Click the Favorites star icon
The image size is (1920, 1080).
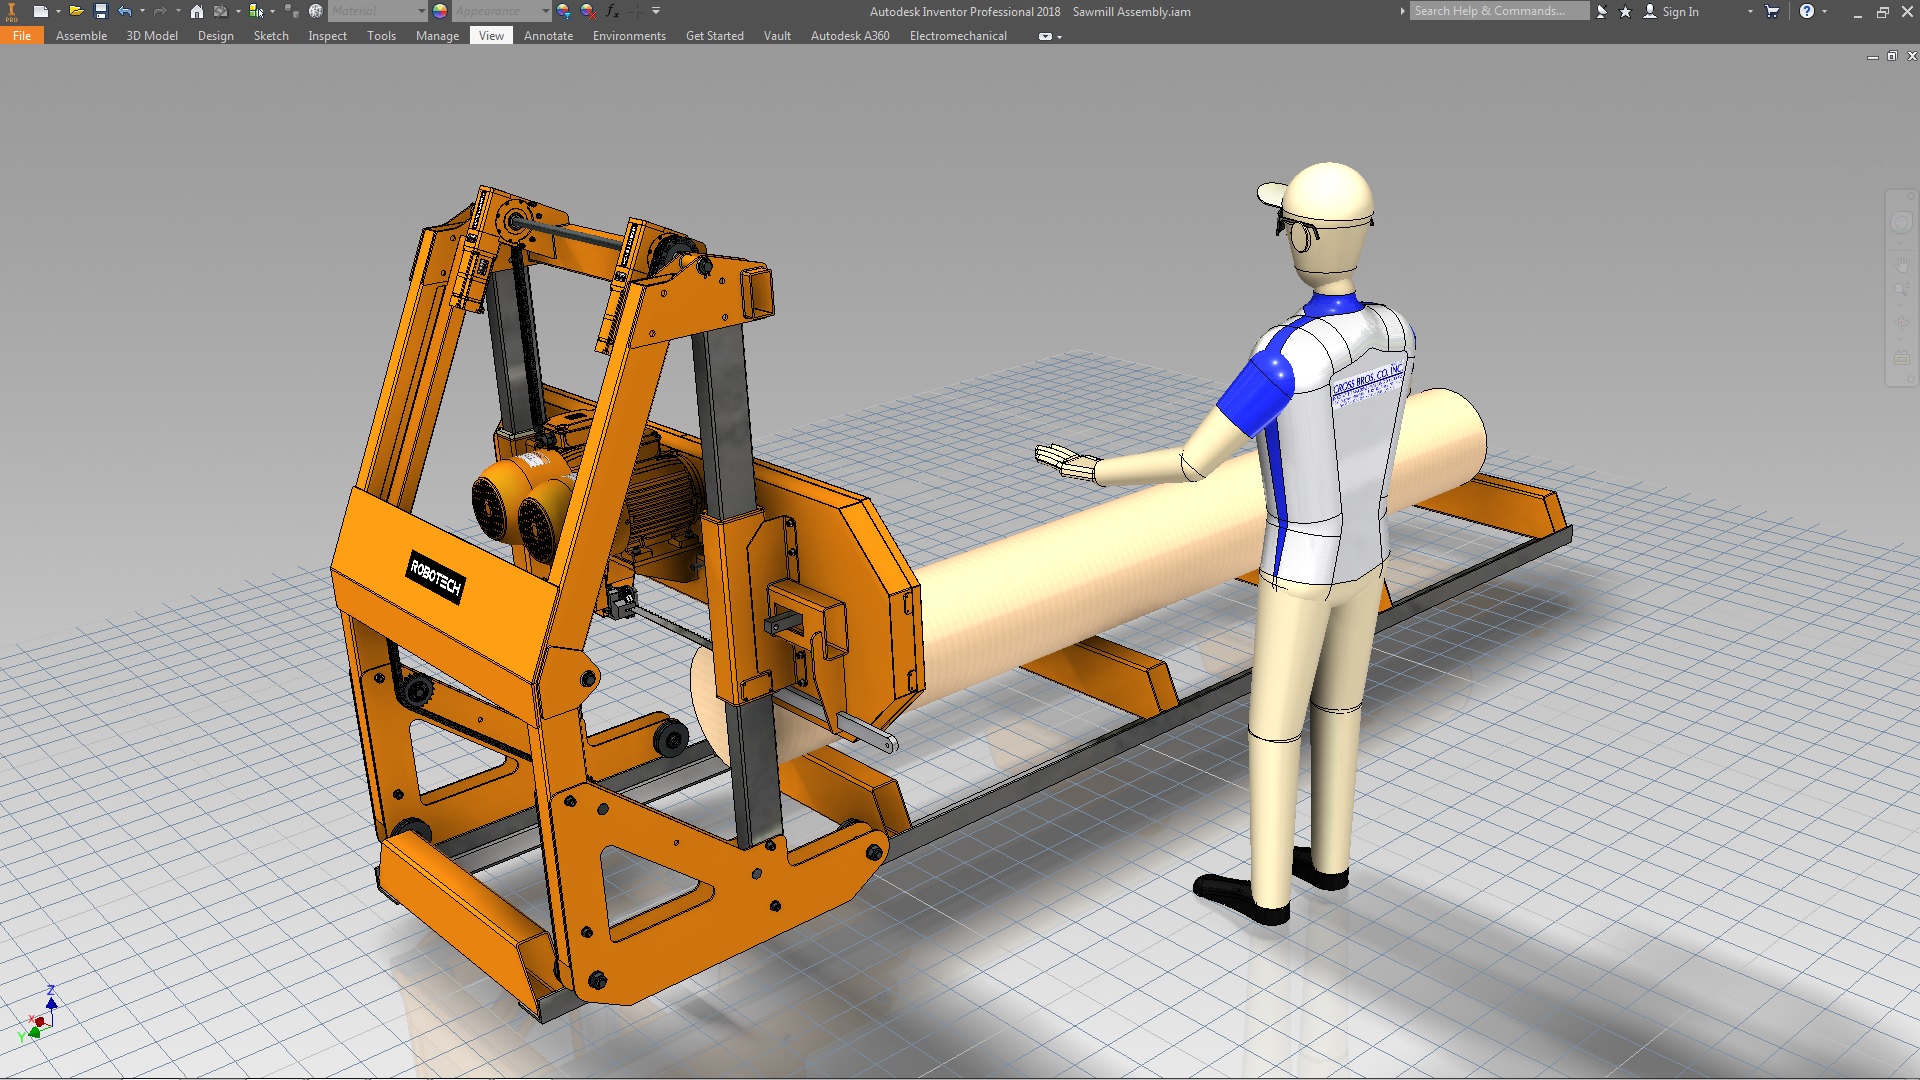pos(1625,11)
